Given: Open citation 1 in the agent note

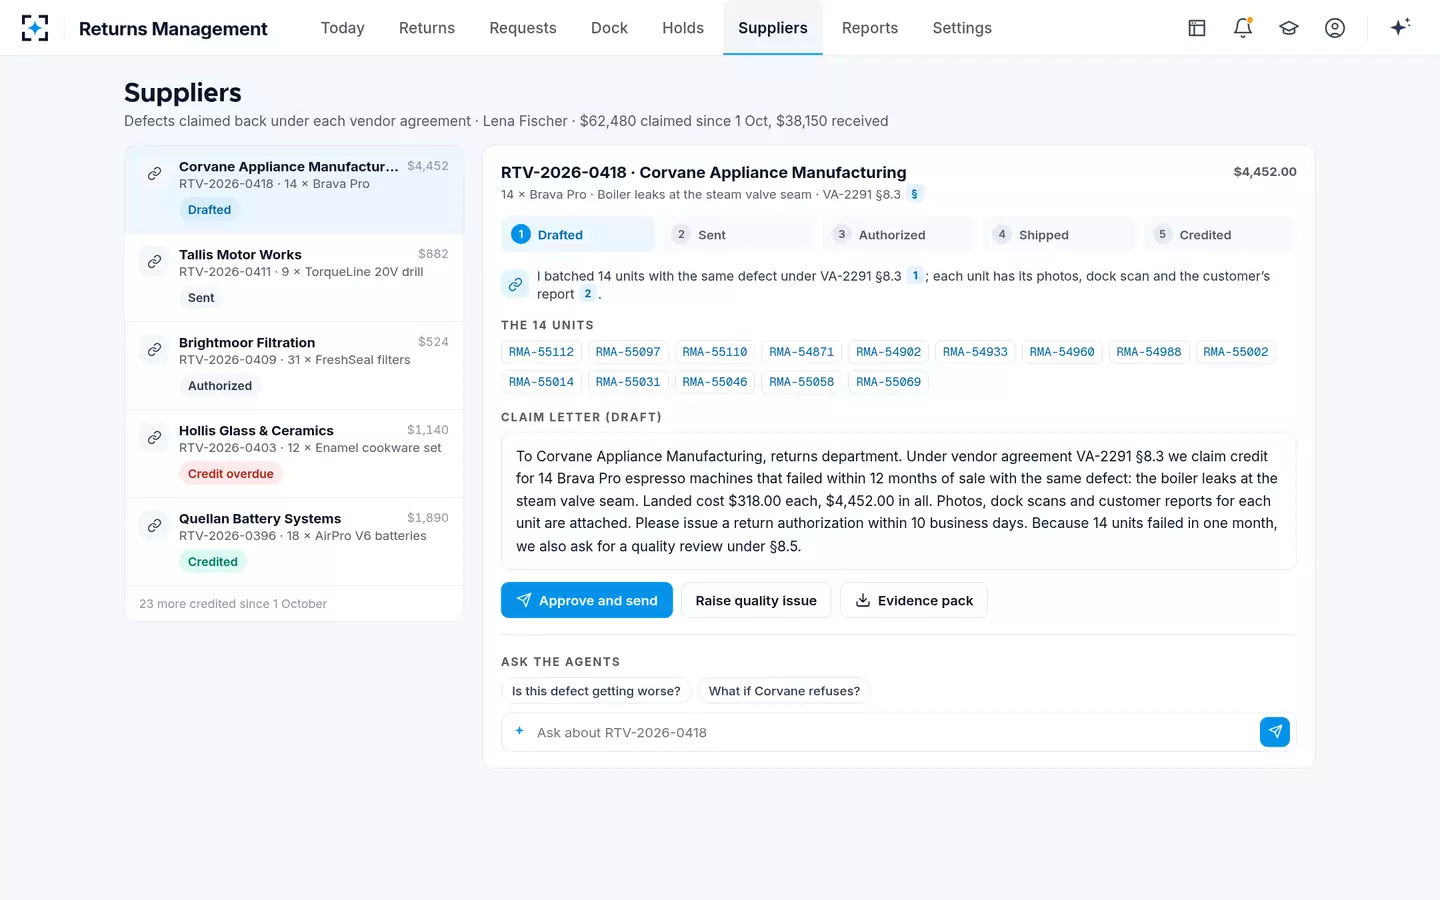Looking at the screenshot, I should click(915, 276).
